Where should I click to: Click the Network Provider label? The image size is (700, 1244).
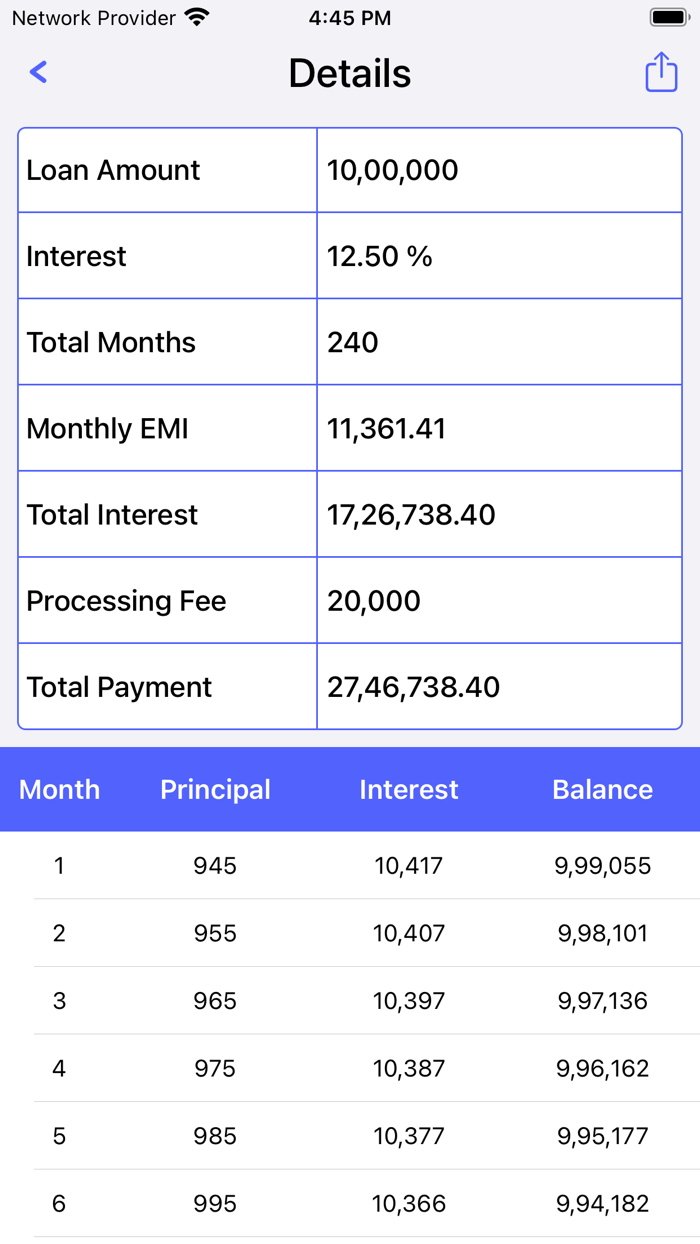click(x=96, y=17)
